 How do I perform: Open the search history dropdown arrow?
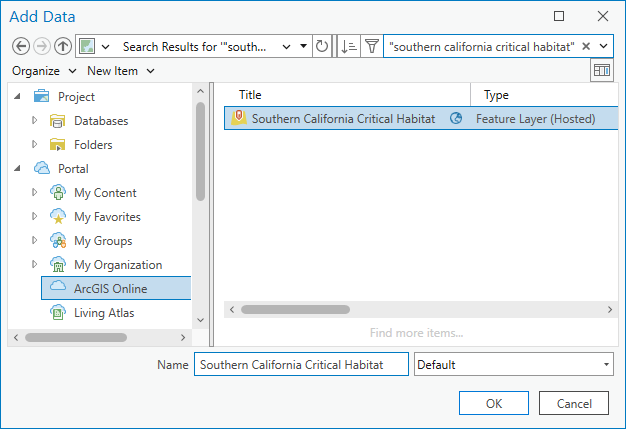coord(603,46)
